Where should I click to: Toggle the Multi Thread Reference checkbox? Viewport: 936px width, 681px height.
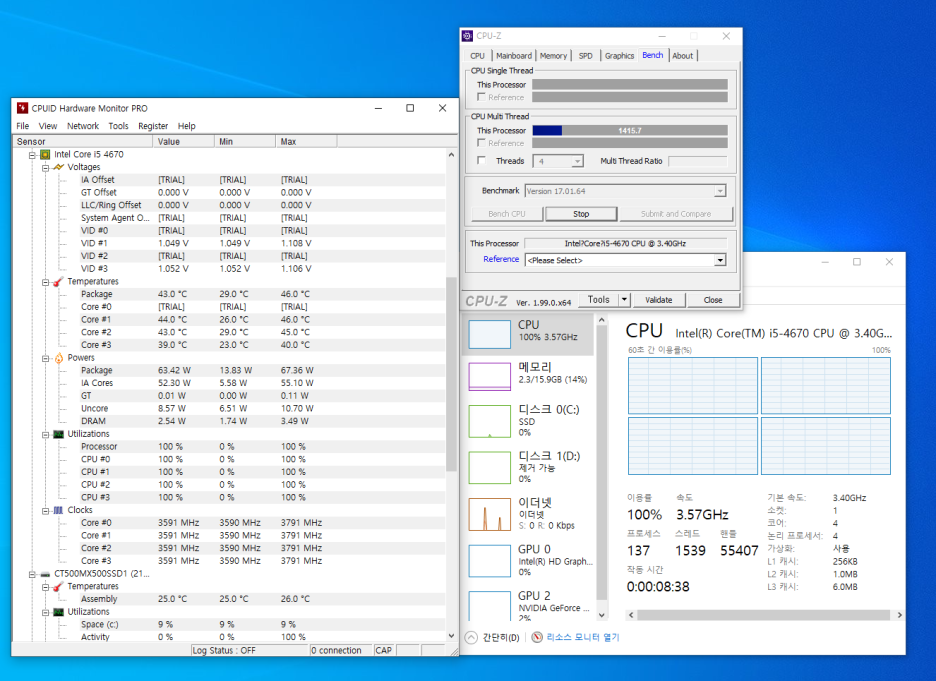point(481,143)
